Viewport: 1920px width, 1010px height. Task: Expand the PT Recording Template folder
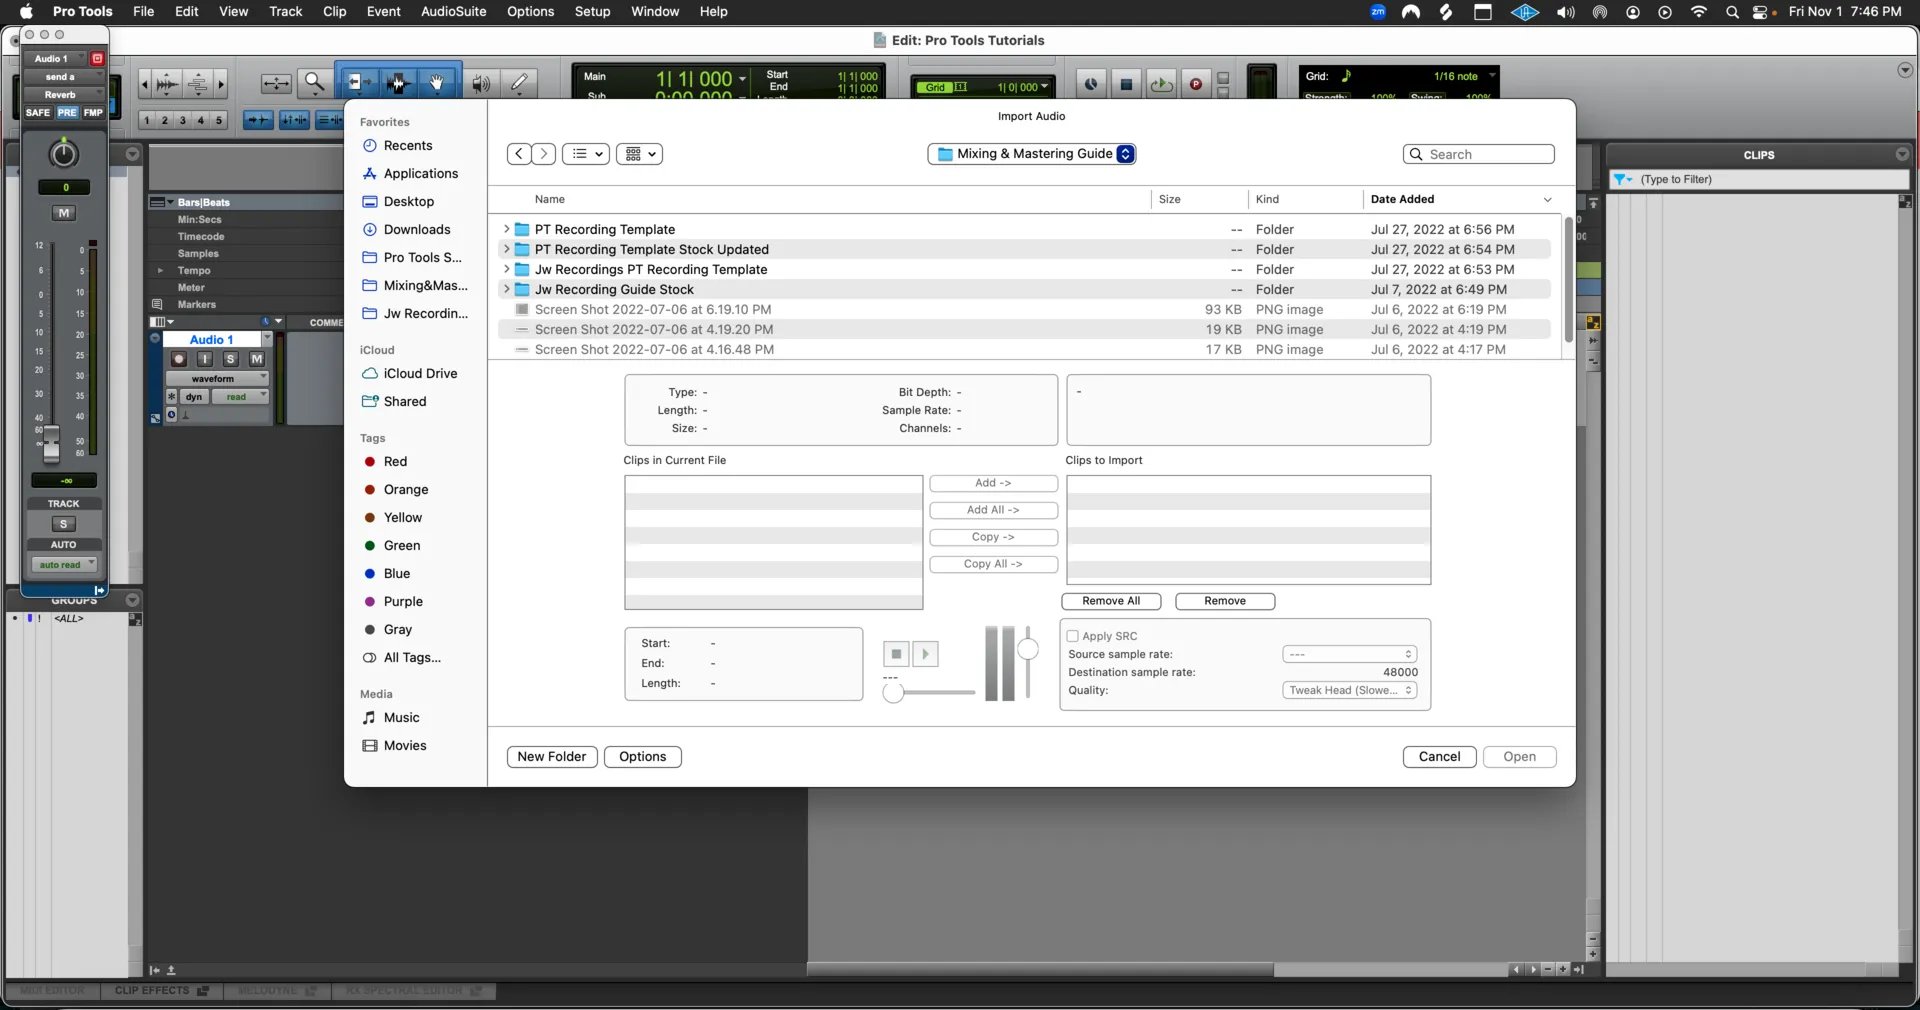(x=507, y=229)
